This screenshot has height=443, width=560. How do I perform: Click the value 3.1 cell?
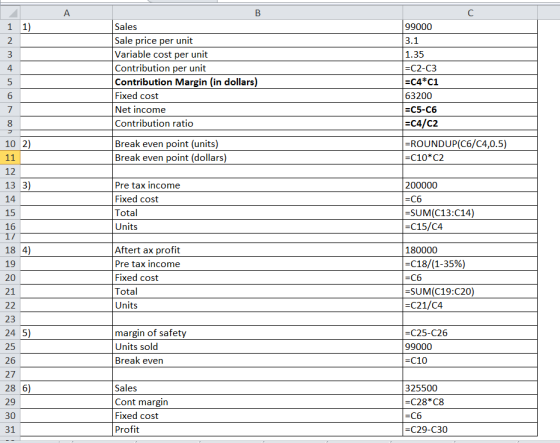[x=470, y=41]
